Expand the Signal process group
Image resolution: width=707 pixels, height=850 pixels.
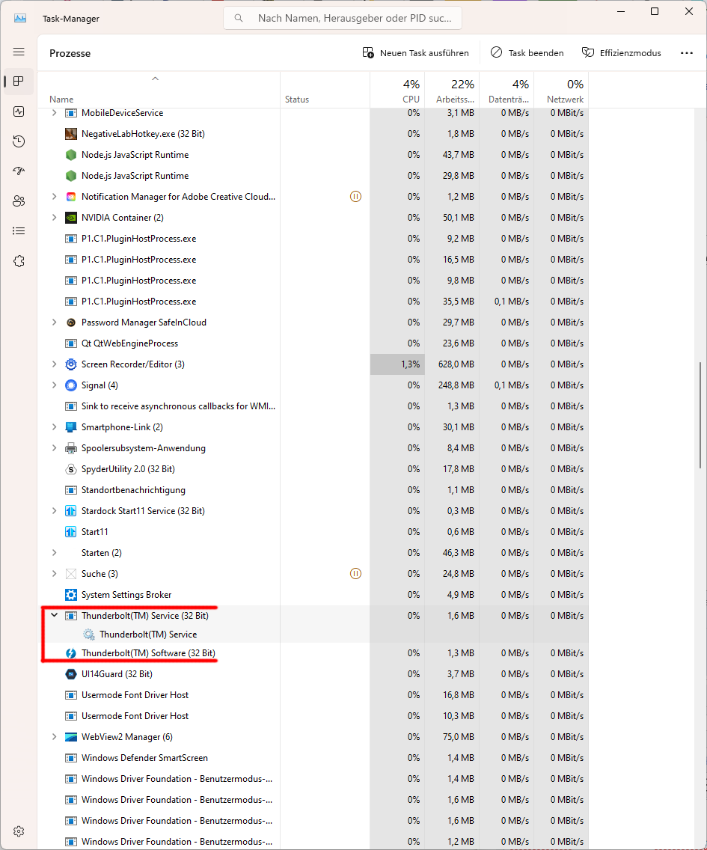[x=54, y=385]
